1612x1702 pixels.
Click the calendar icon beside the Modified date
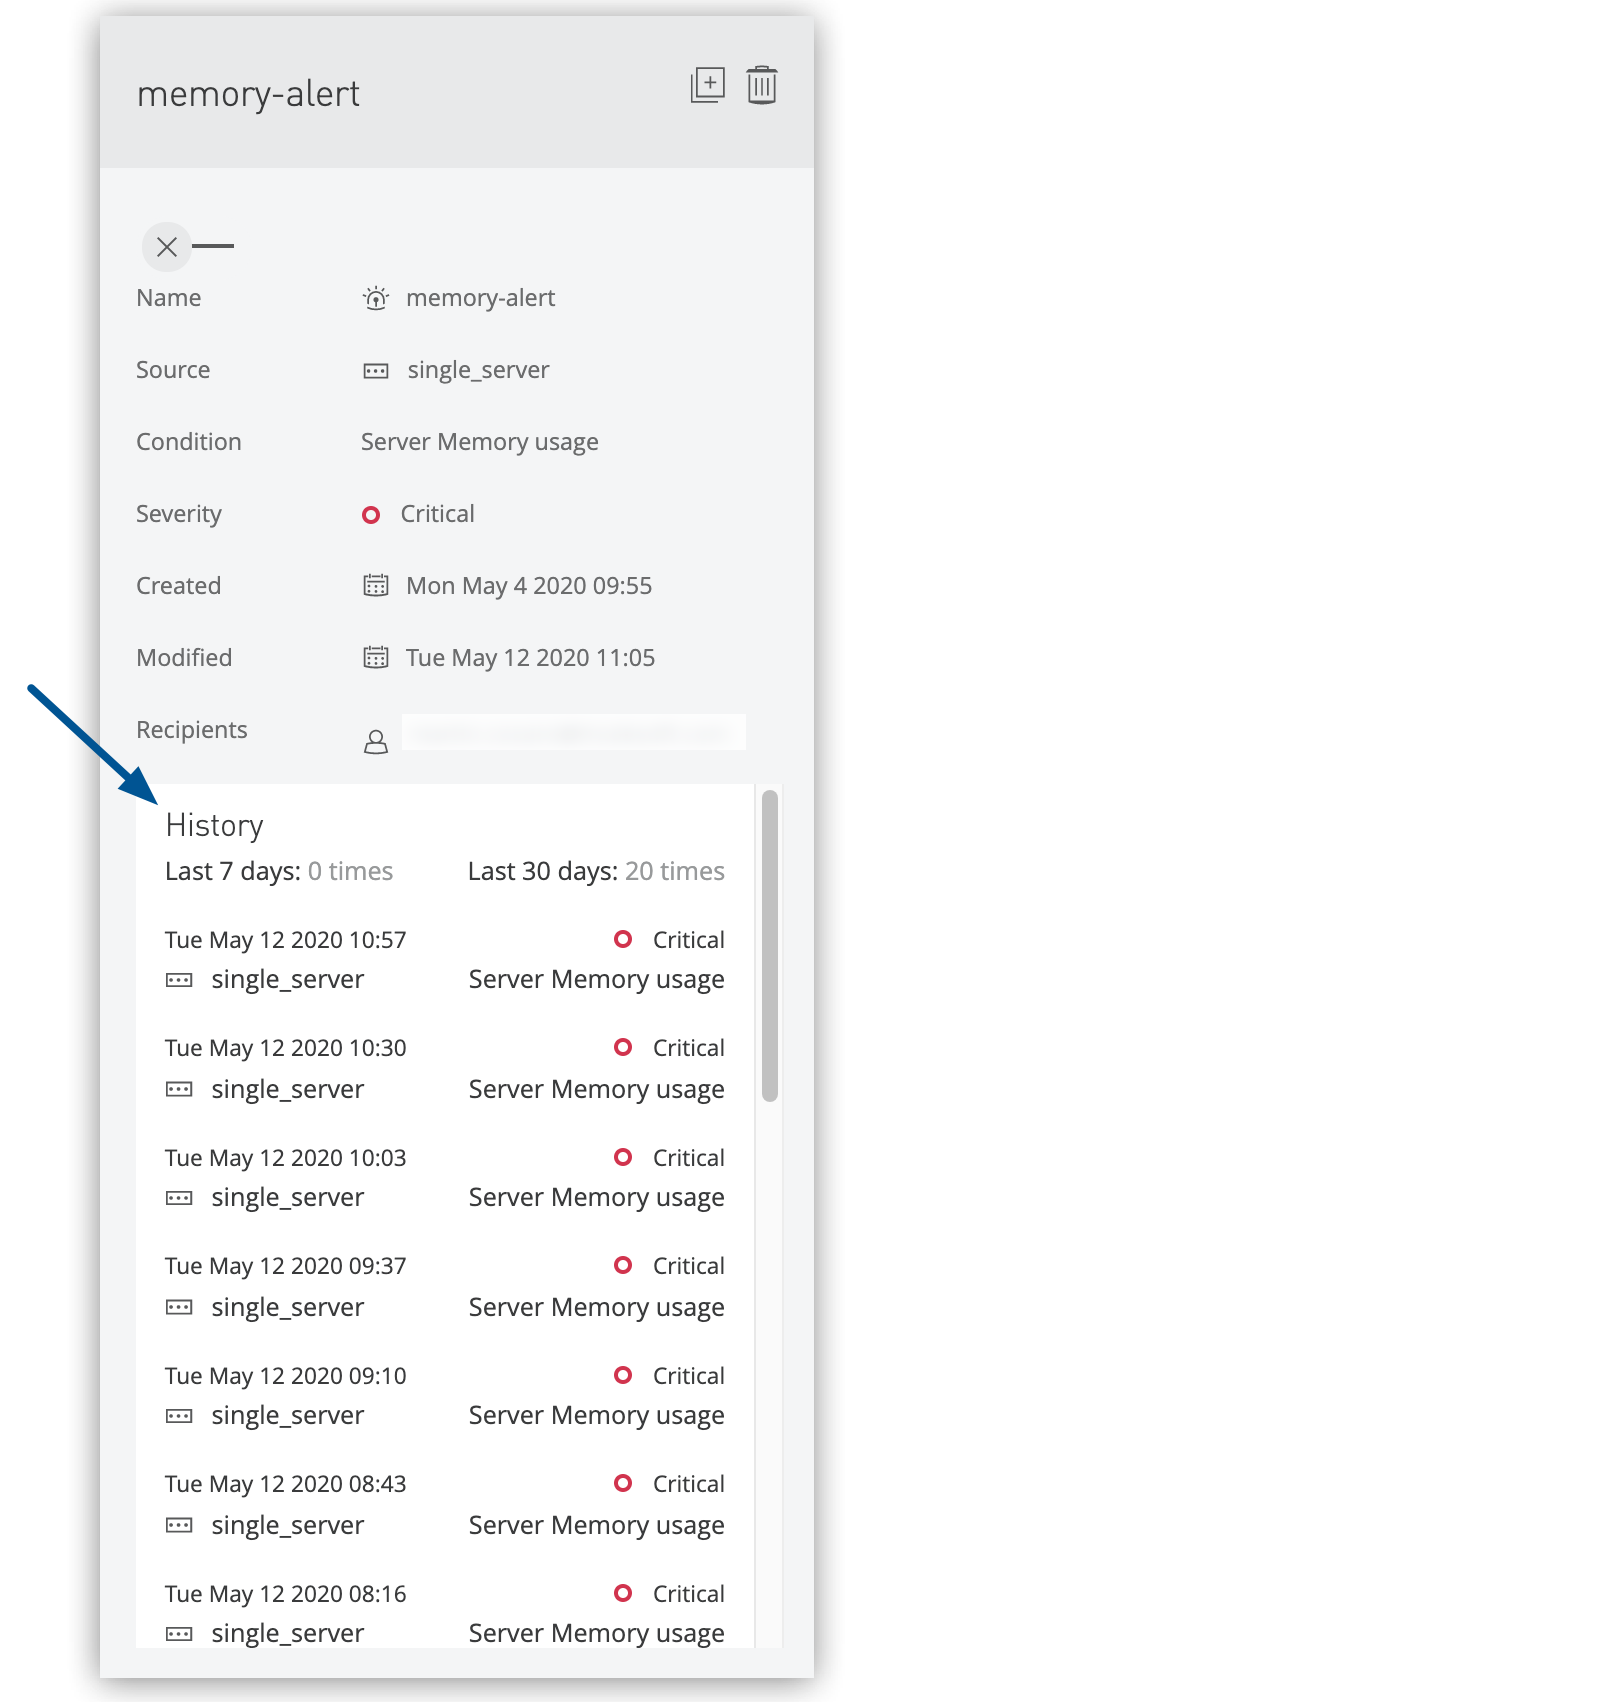tap(375, 657)
